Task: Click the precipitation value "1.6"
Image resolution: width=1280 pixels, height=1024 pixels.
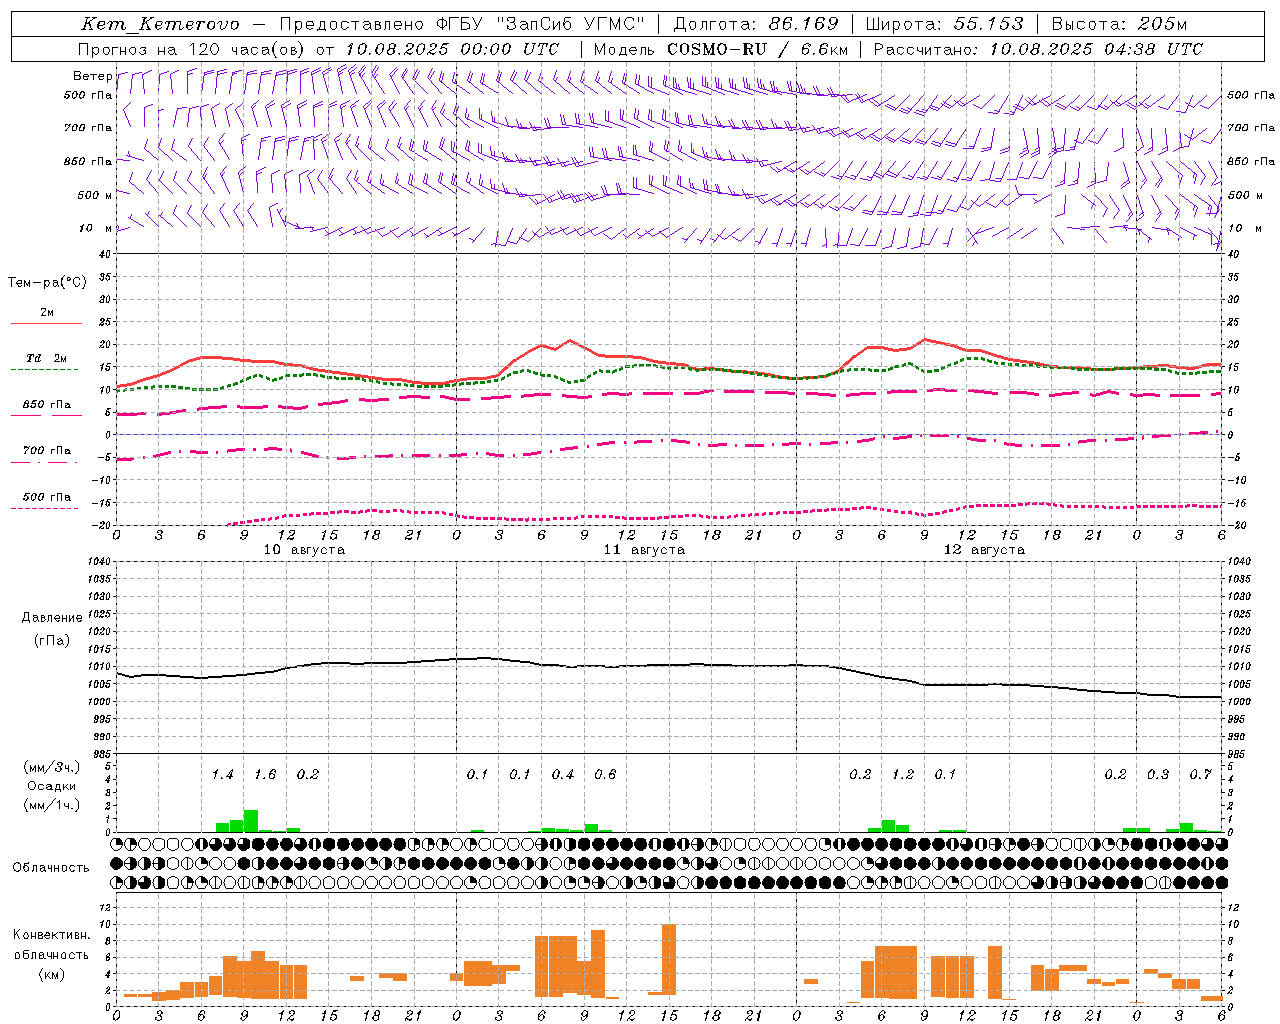Action: (x=265, y=774)
